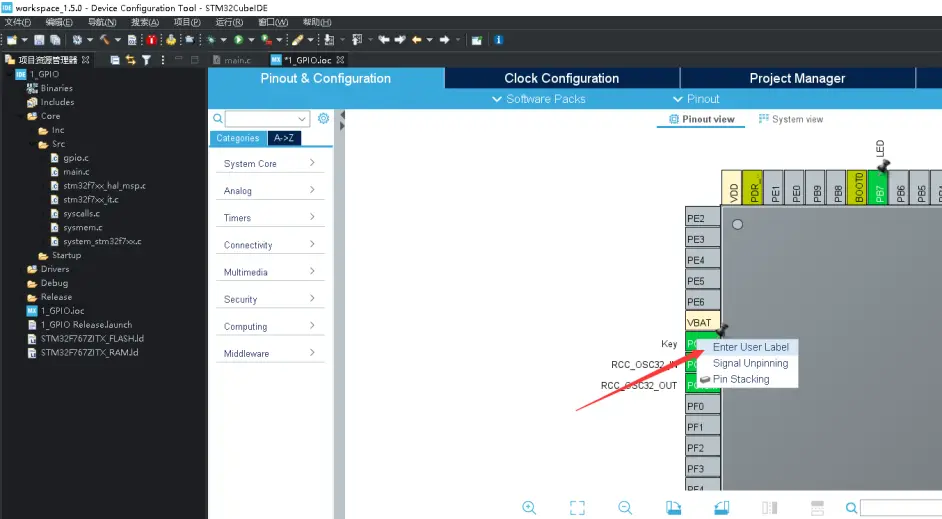Click the green bug Debug icon
Screen dimensions: 942x519
tap(211, 40)
